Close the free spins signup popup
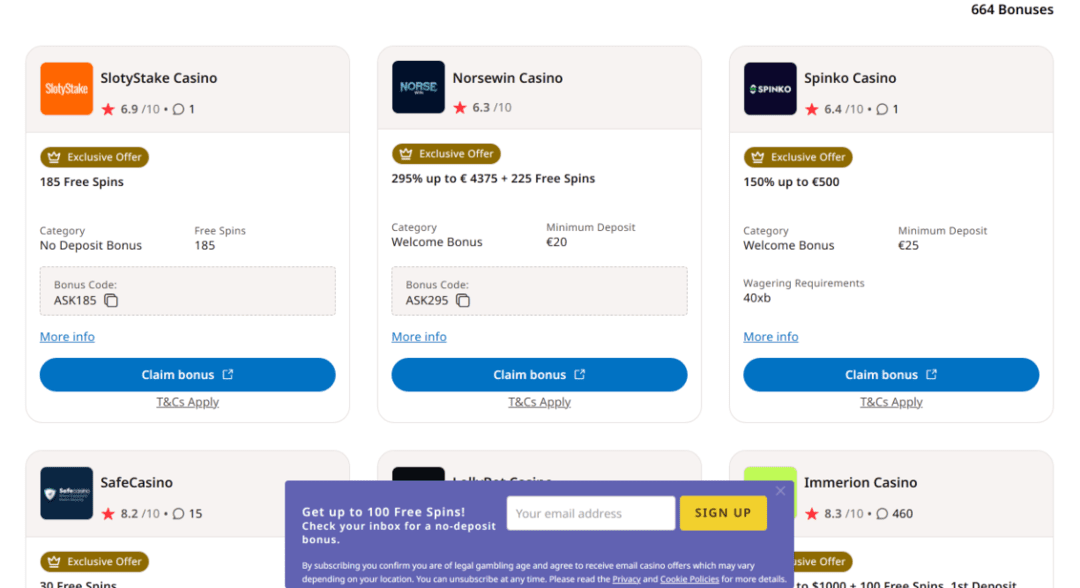 tap(780, 491)
